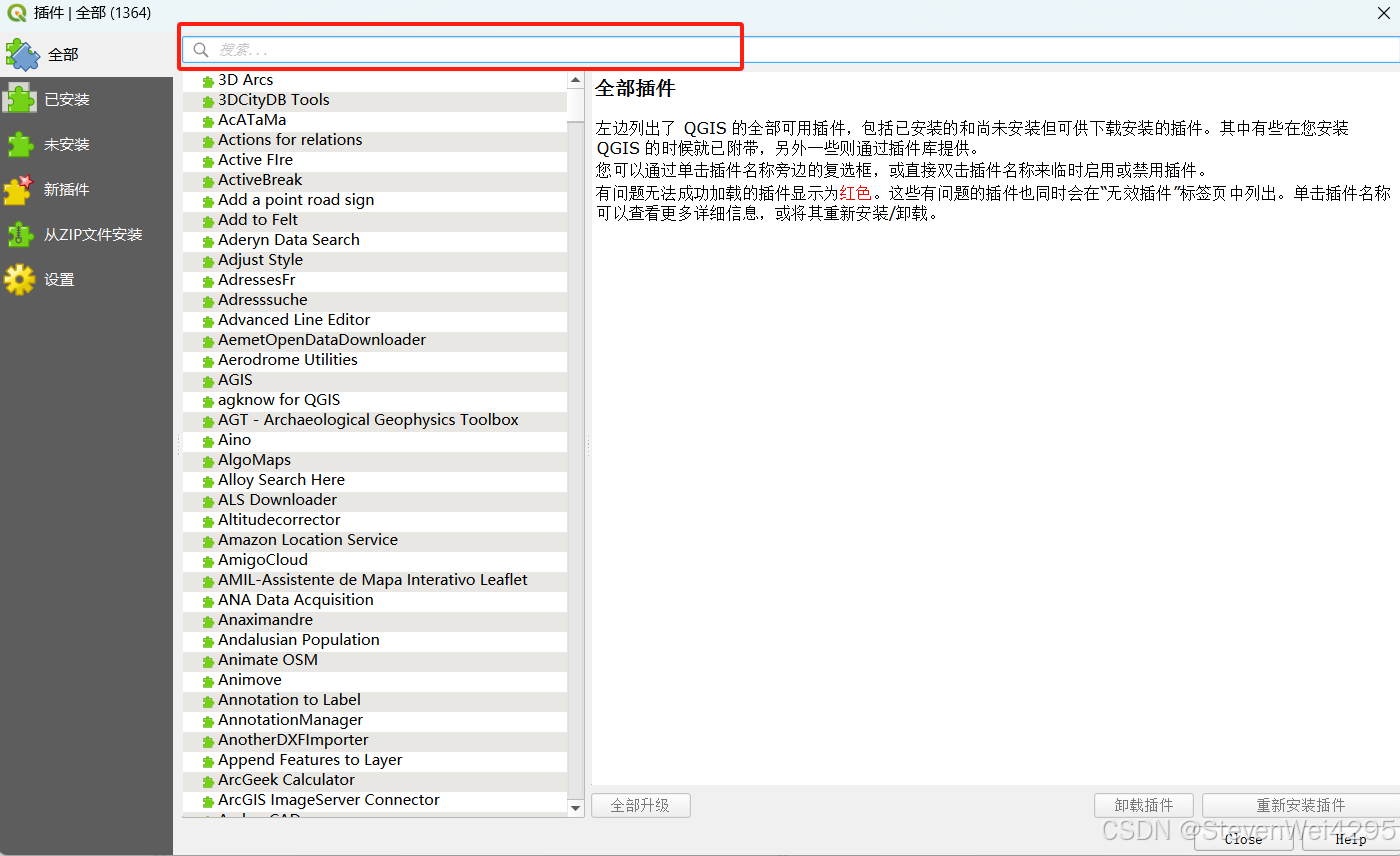Select AMIL-Assistente de Mapa Interativo Leaflet
The image size is (1400, 856).
click(x=375, y=580)
